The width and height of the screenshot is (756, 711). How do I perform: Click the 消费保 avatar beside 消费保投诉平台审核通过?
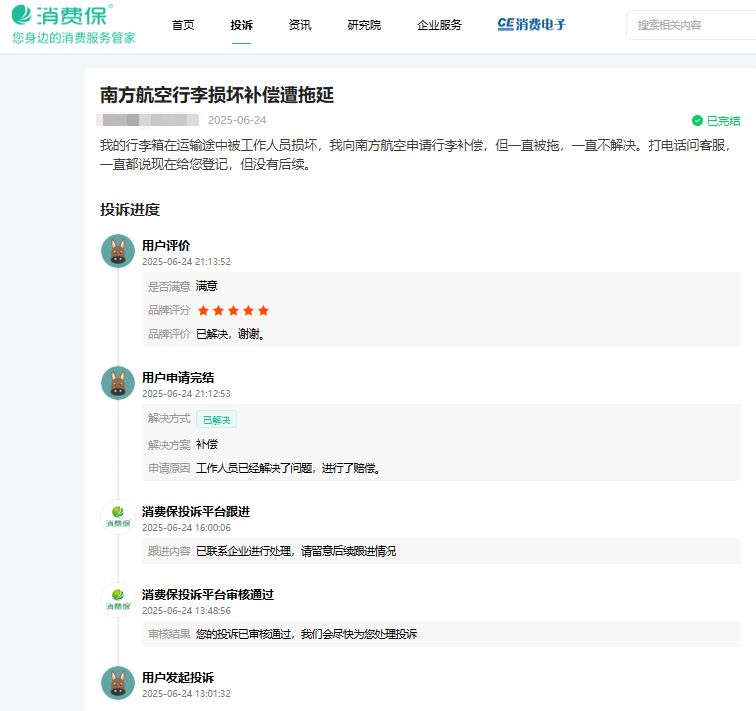point(118,600)
